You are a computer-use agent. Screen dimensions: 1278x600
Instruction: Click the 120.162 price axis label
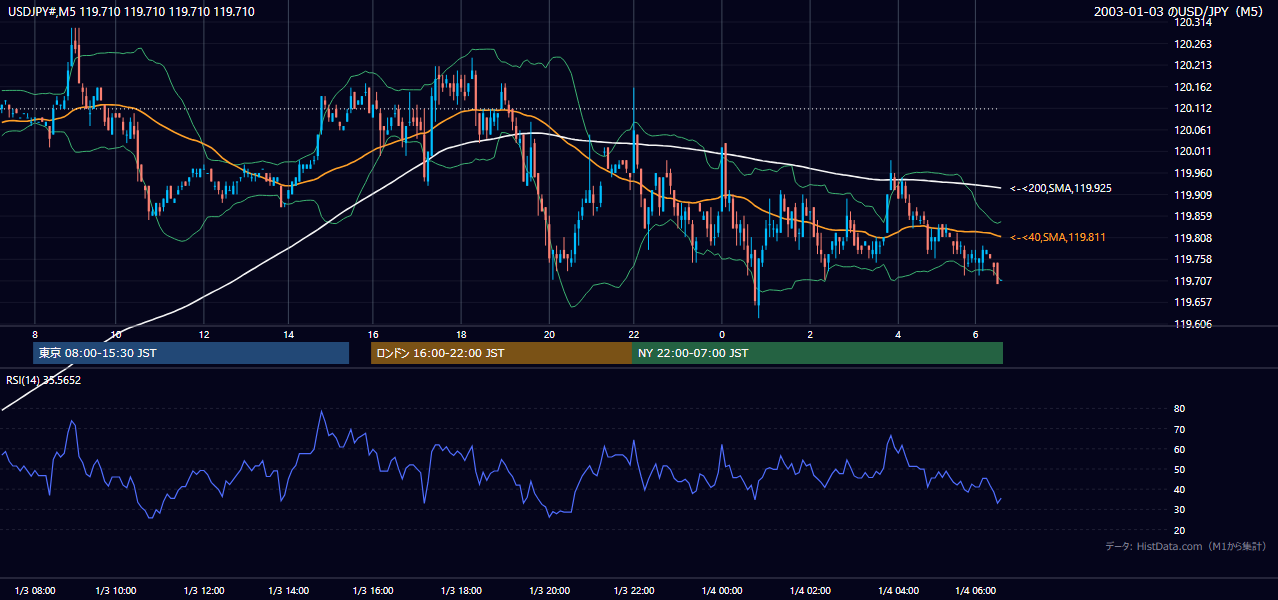(x=1194, y=87)
